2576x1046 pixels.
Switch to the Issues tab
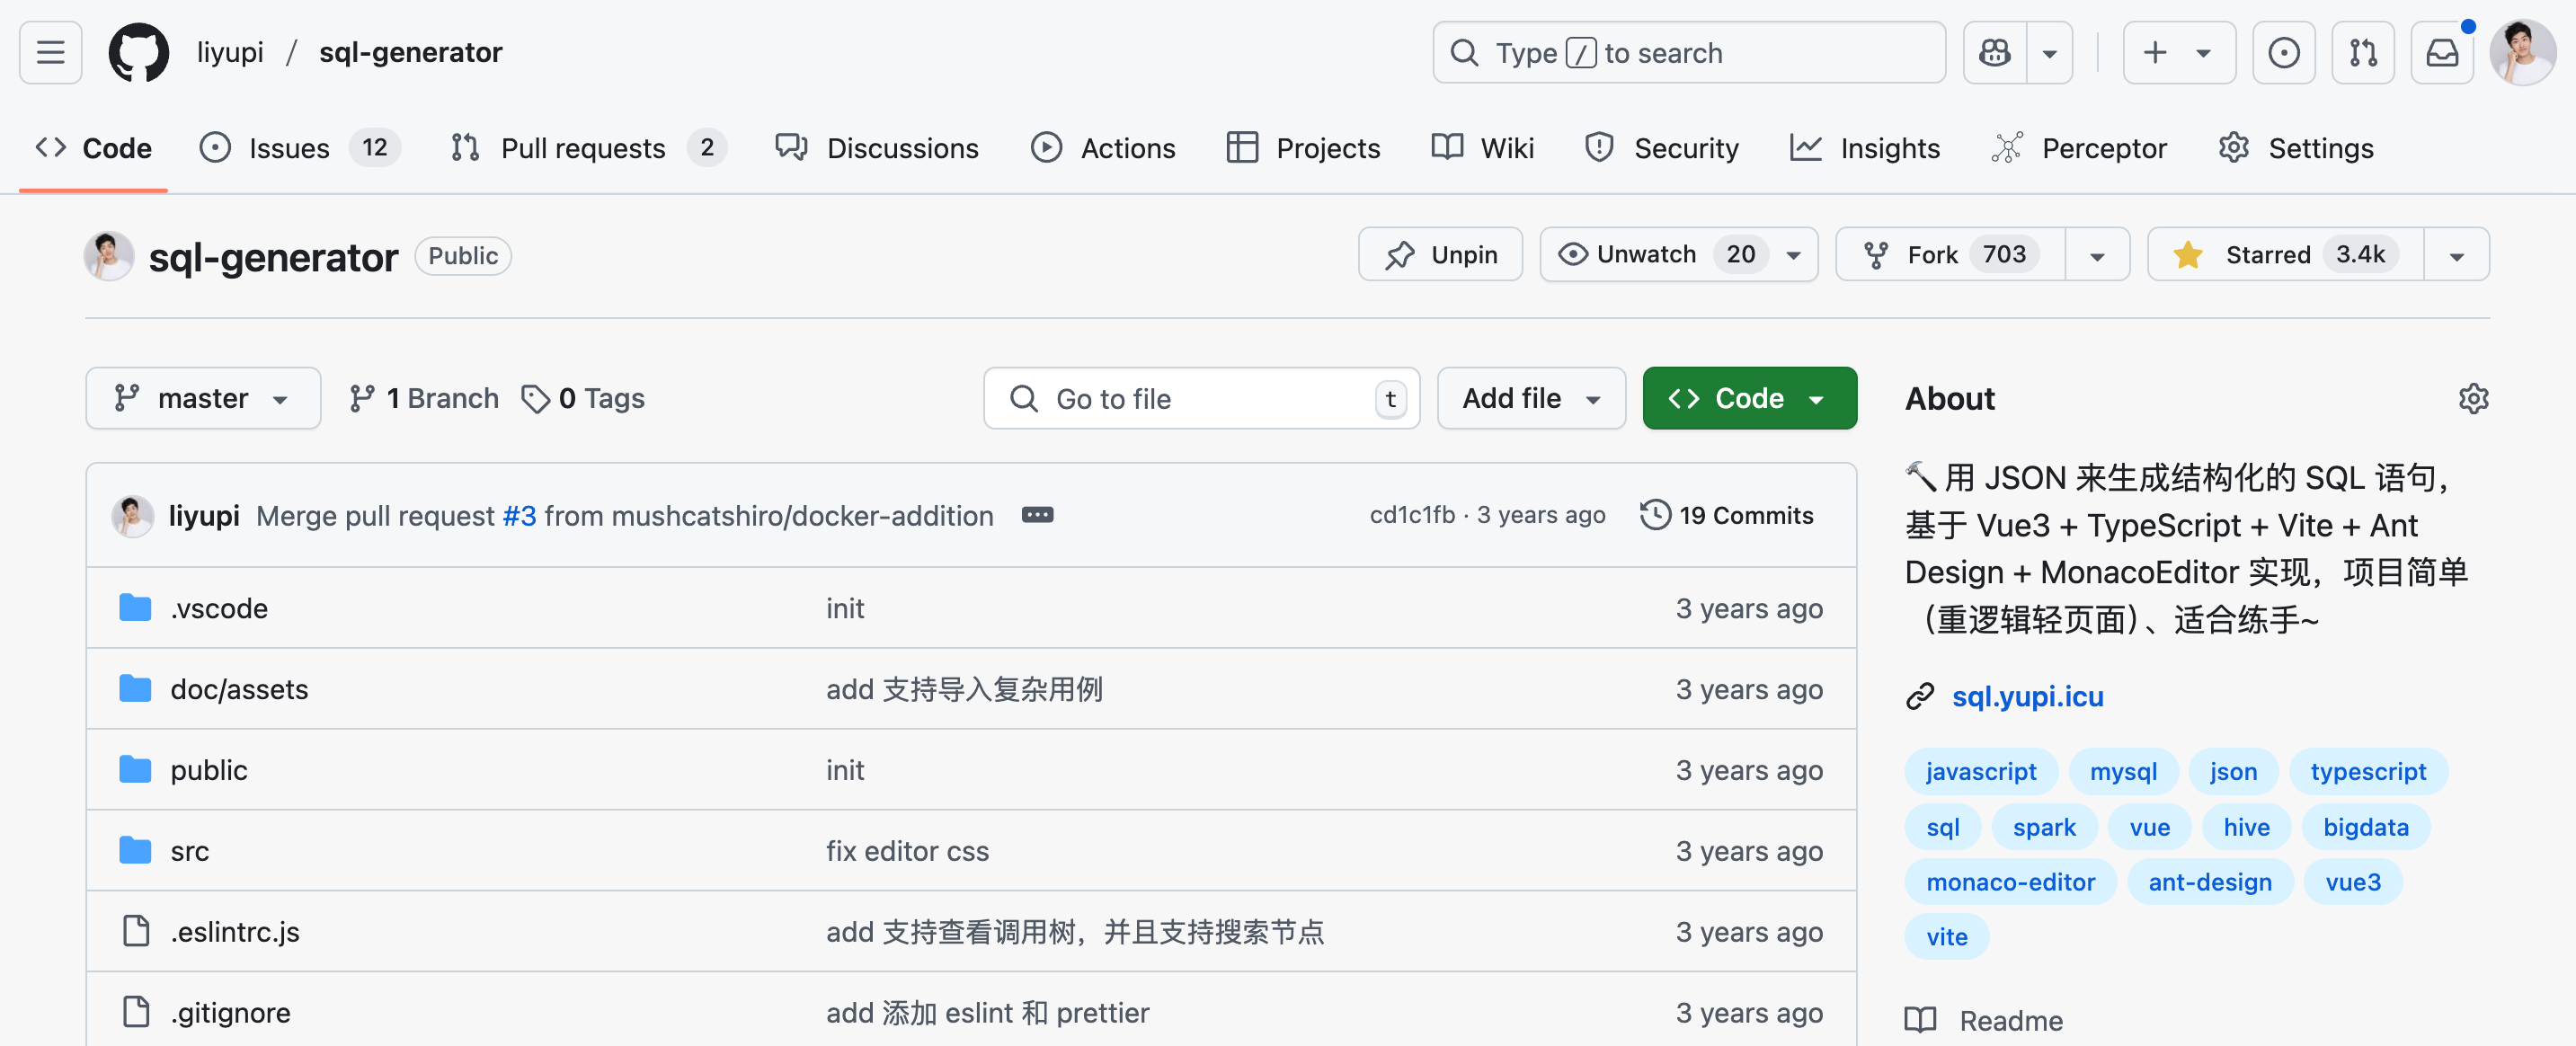(x=288, y=148)
